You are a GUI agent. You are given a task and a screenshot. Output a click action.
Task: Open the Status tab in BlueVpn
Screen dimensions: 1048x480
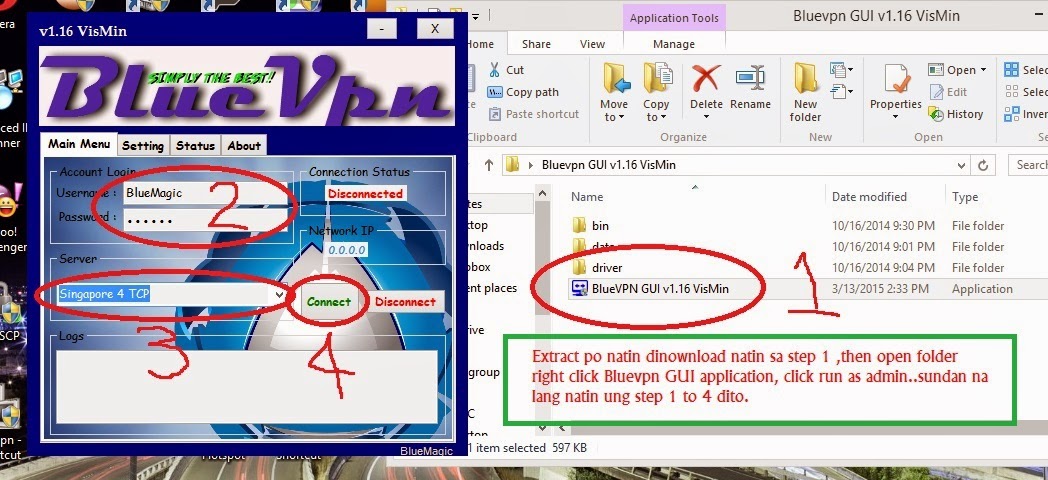click(x=195, y=145)
